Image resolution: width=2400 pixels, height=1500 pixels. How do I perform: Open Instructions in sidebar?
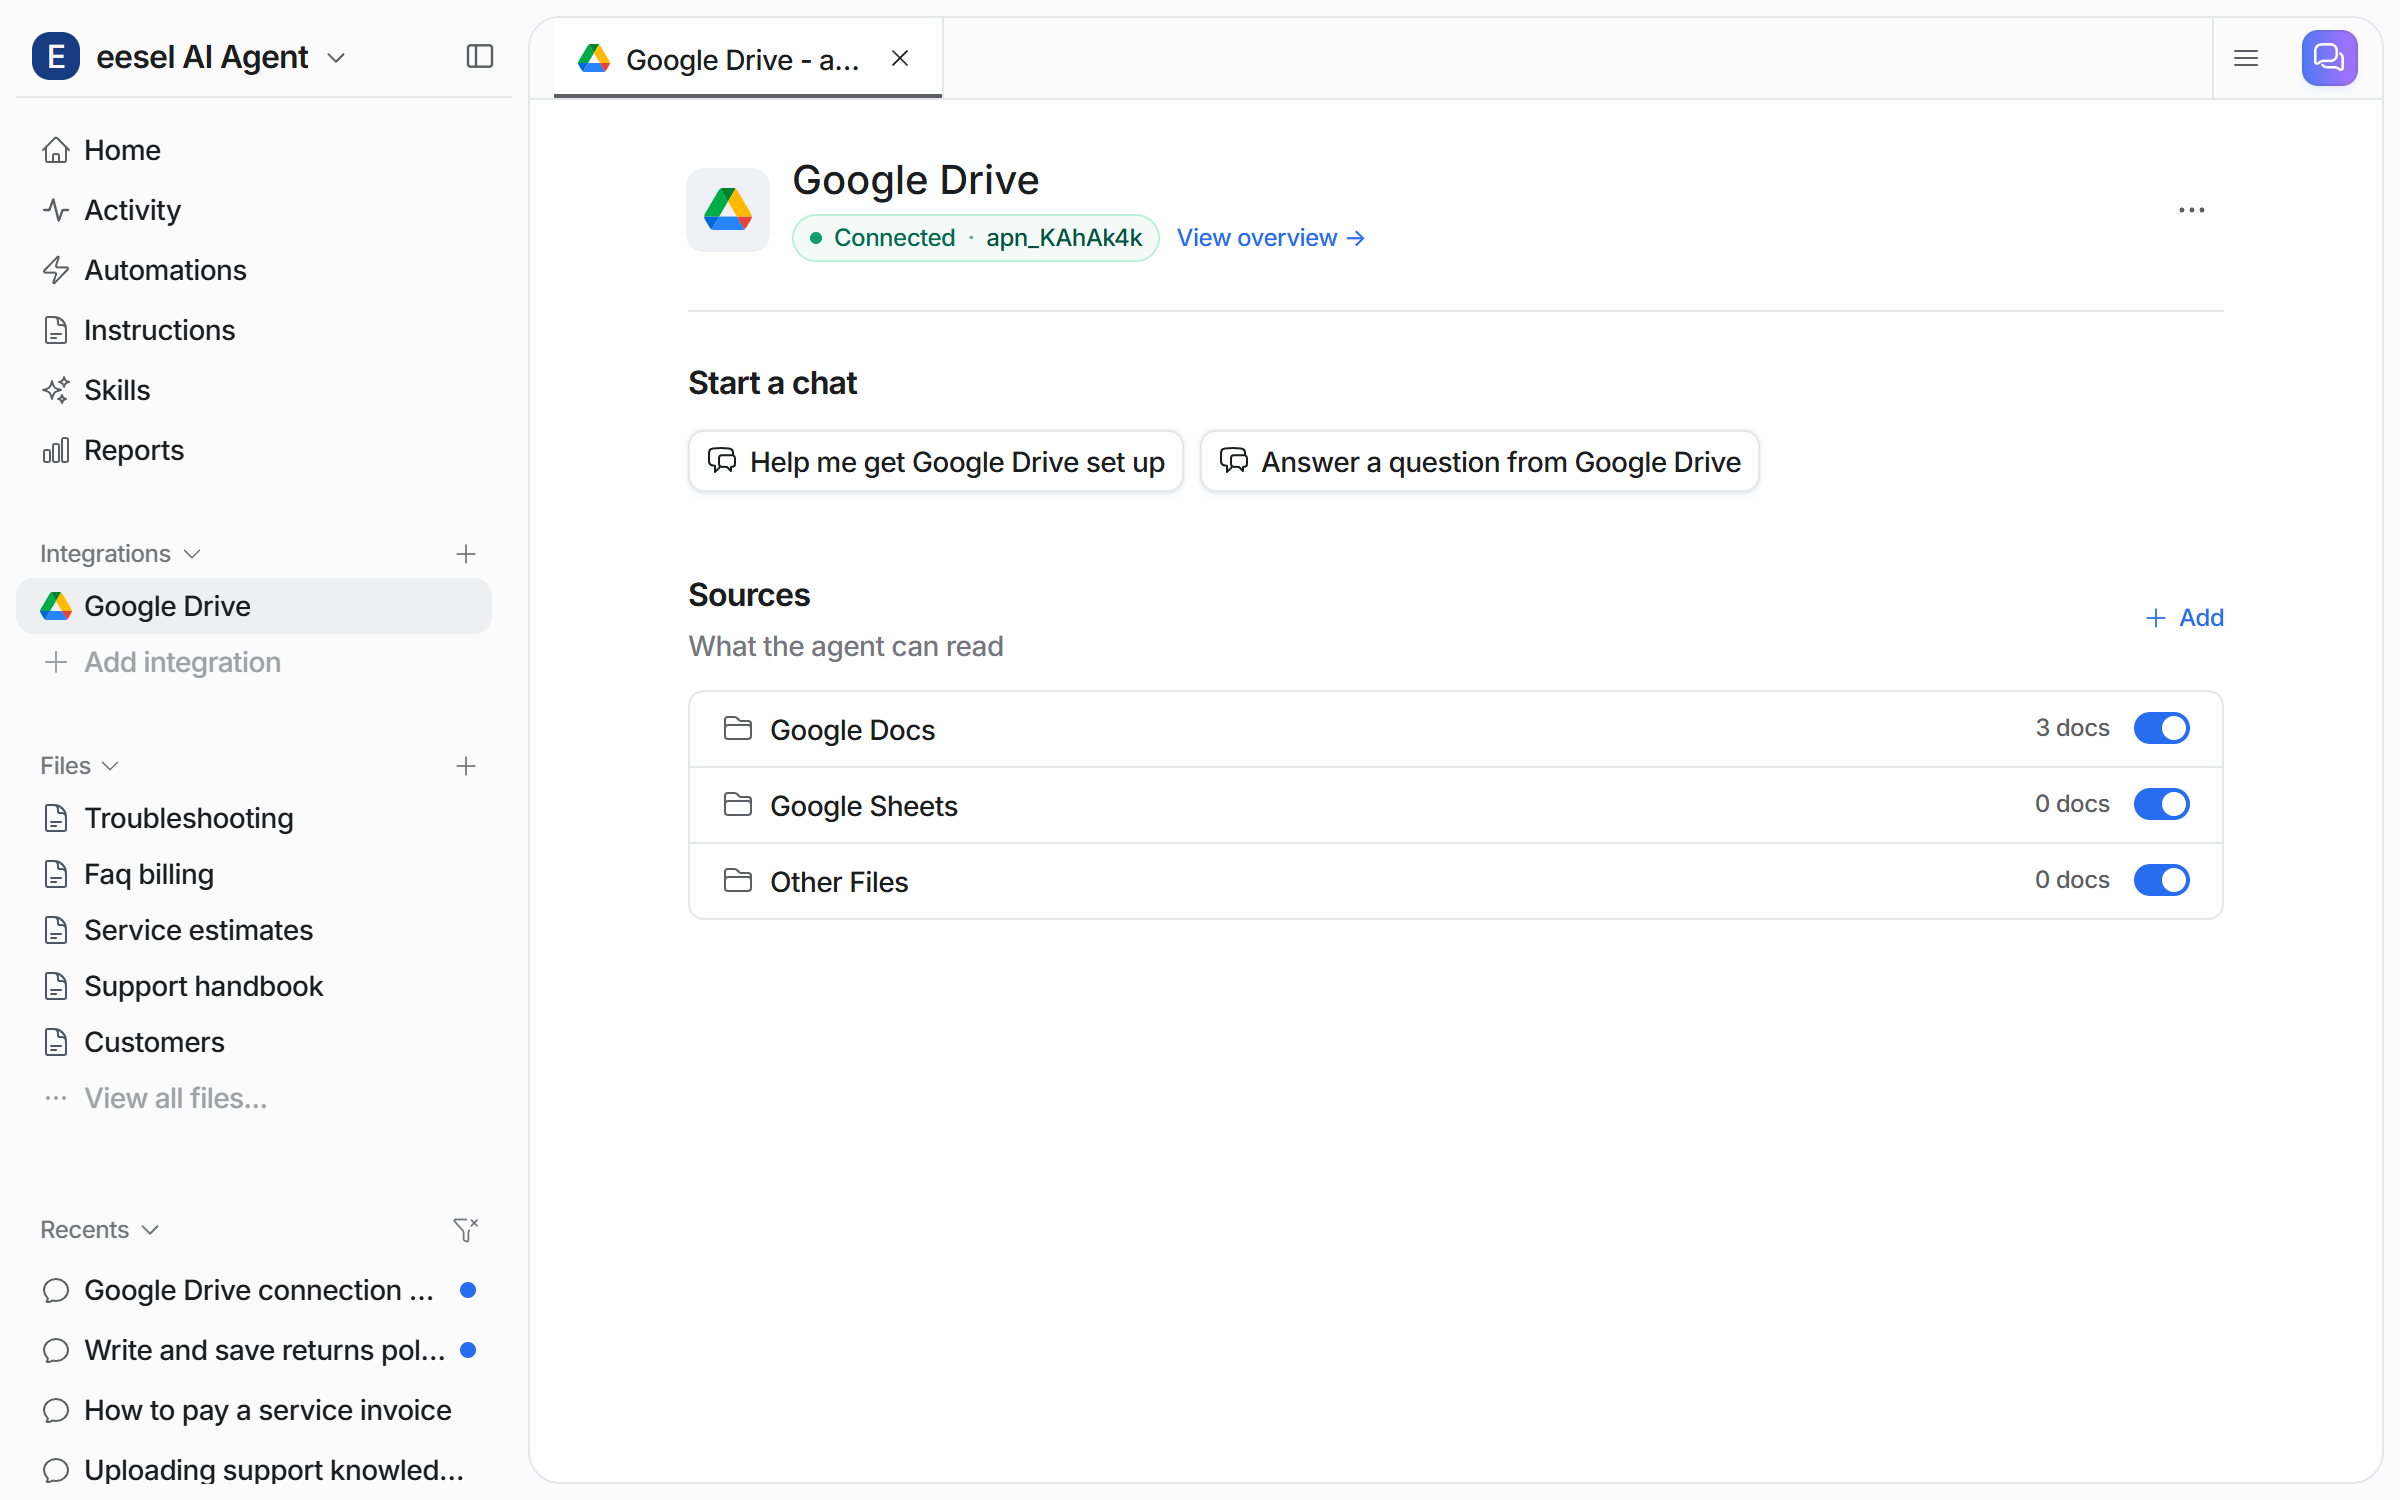point(254,330)
